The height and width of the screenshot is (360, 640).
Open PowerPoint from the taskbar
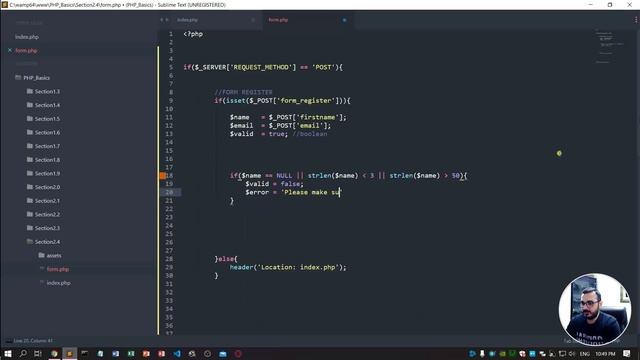point(146,353)
